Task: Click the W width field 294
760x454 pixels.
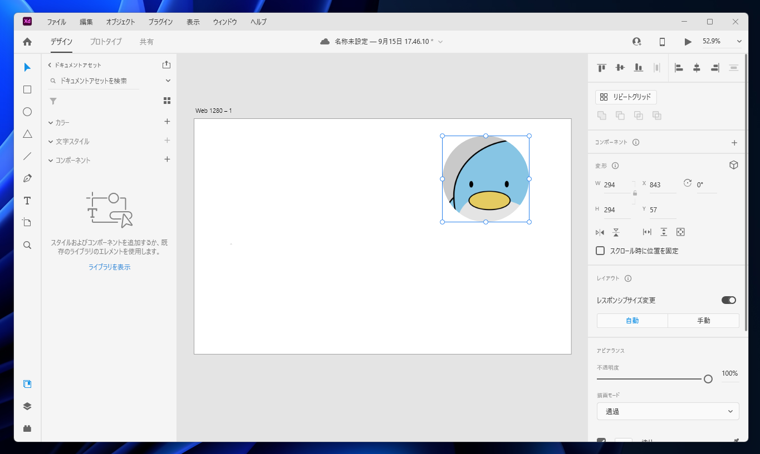Action: pos(616,185)
